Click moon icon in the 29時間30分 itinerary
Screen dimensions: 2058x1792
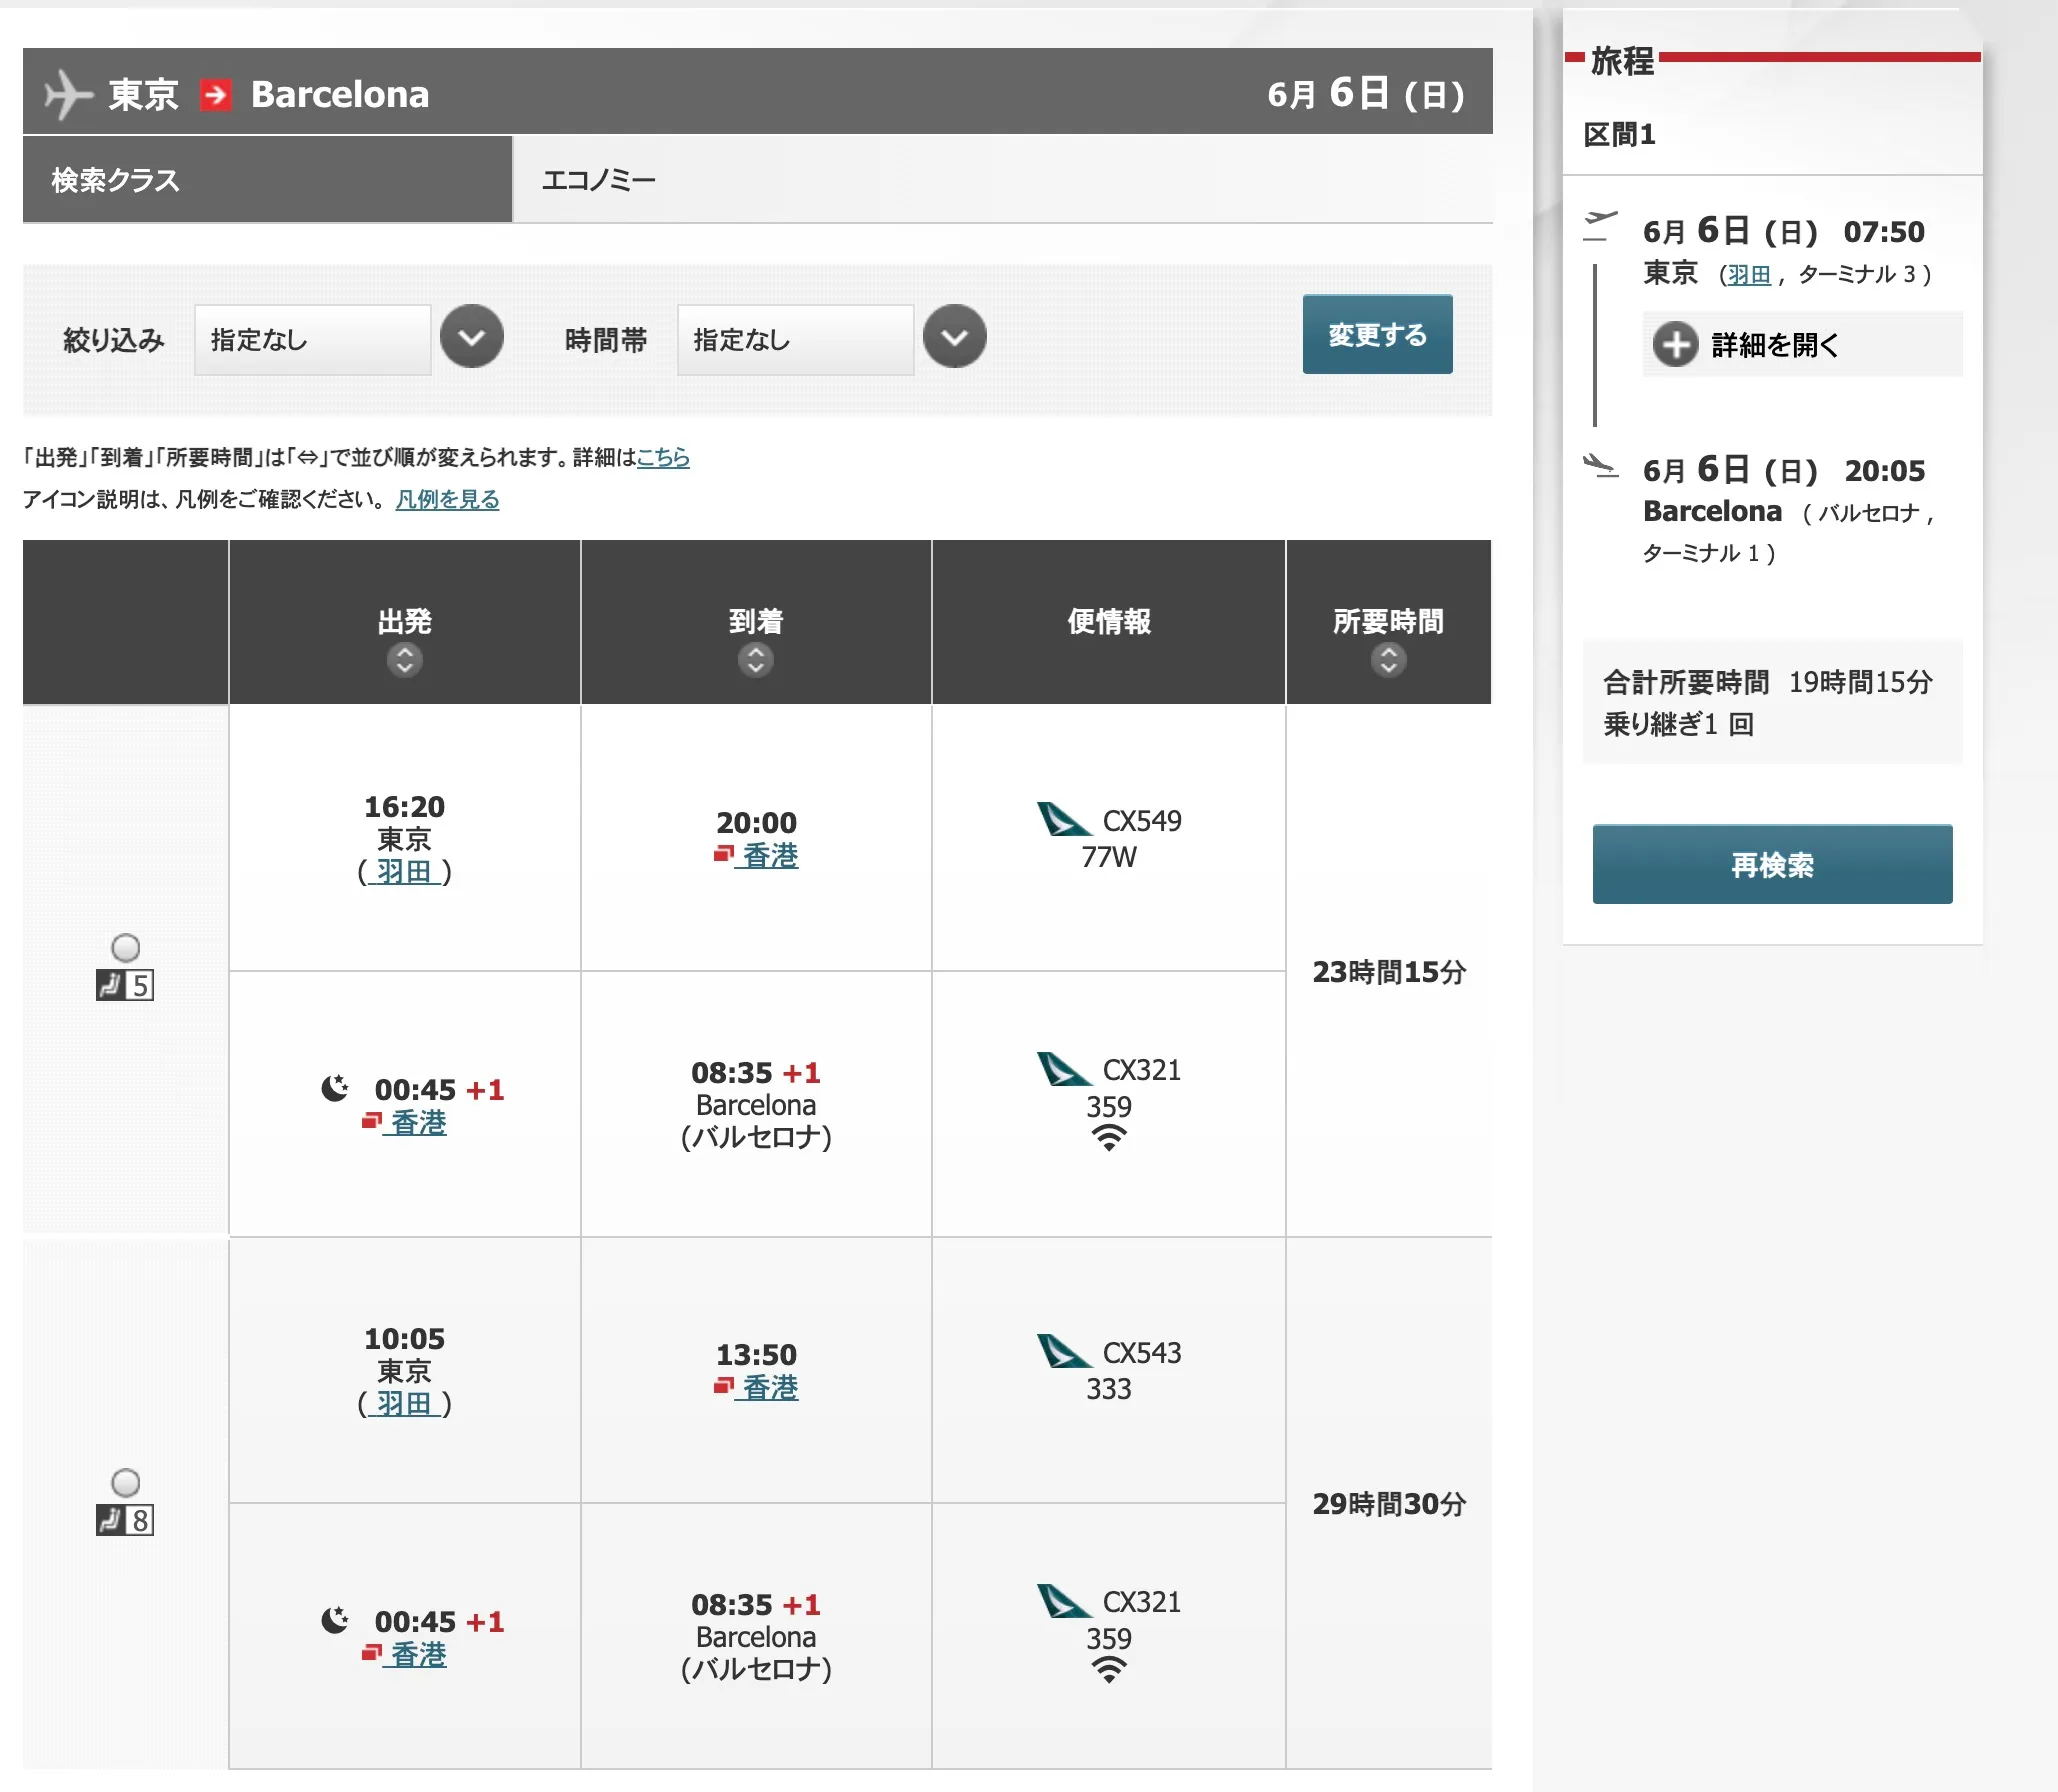pos(335,1619)
